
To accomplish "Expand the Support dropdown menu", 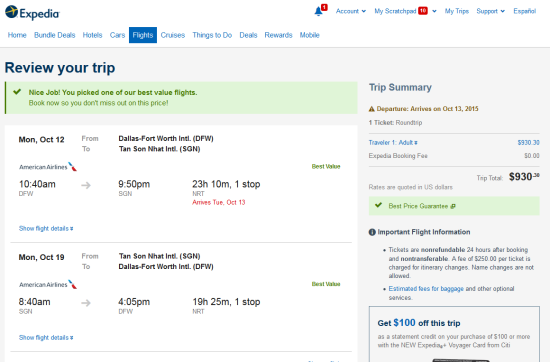I will tap(490, 11).
